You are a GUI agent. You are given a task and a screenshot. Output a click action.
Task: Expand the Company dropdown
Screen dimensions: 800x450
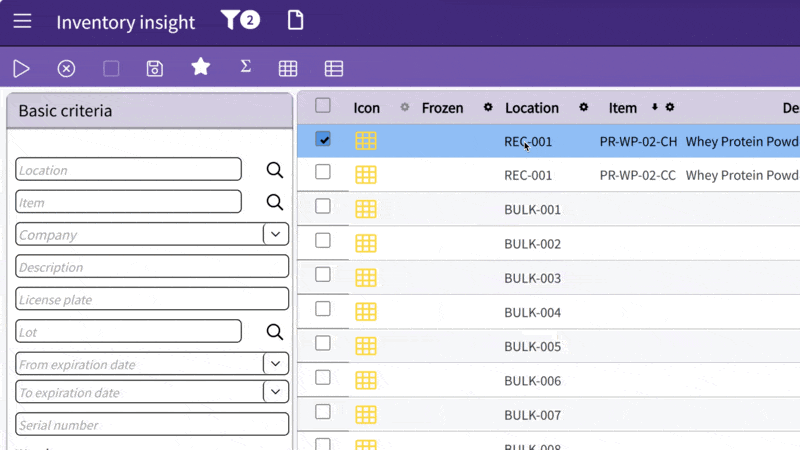click(x=276, y=234)
